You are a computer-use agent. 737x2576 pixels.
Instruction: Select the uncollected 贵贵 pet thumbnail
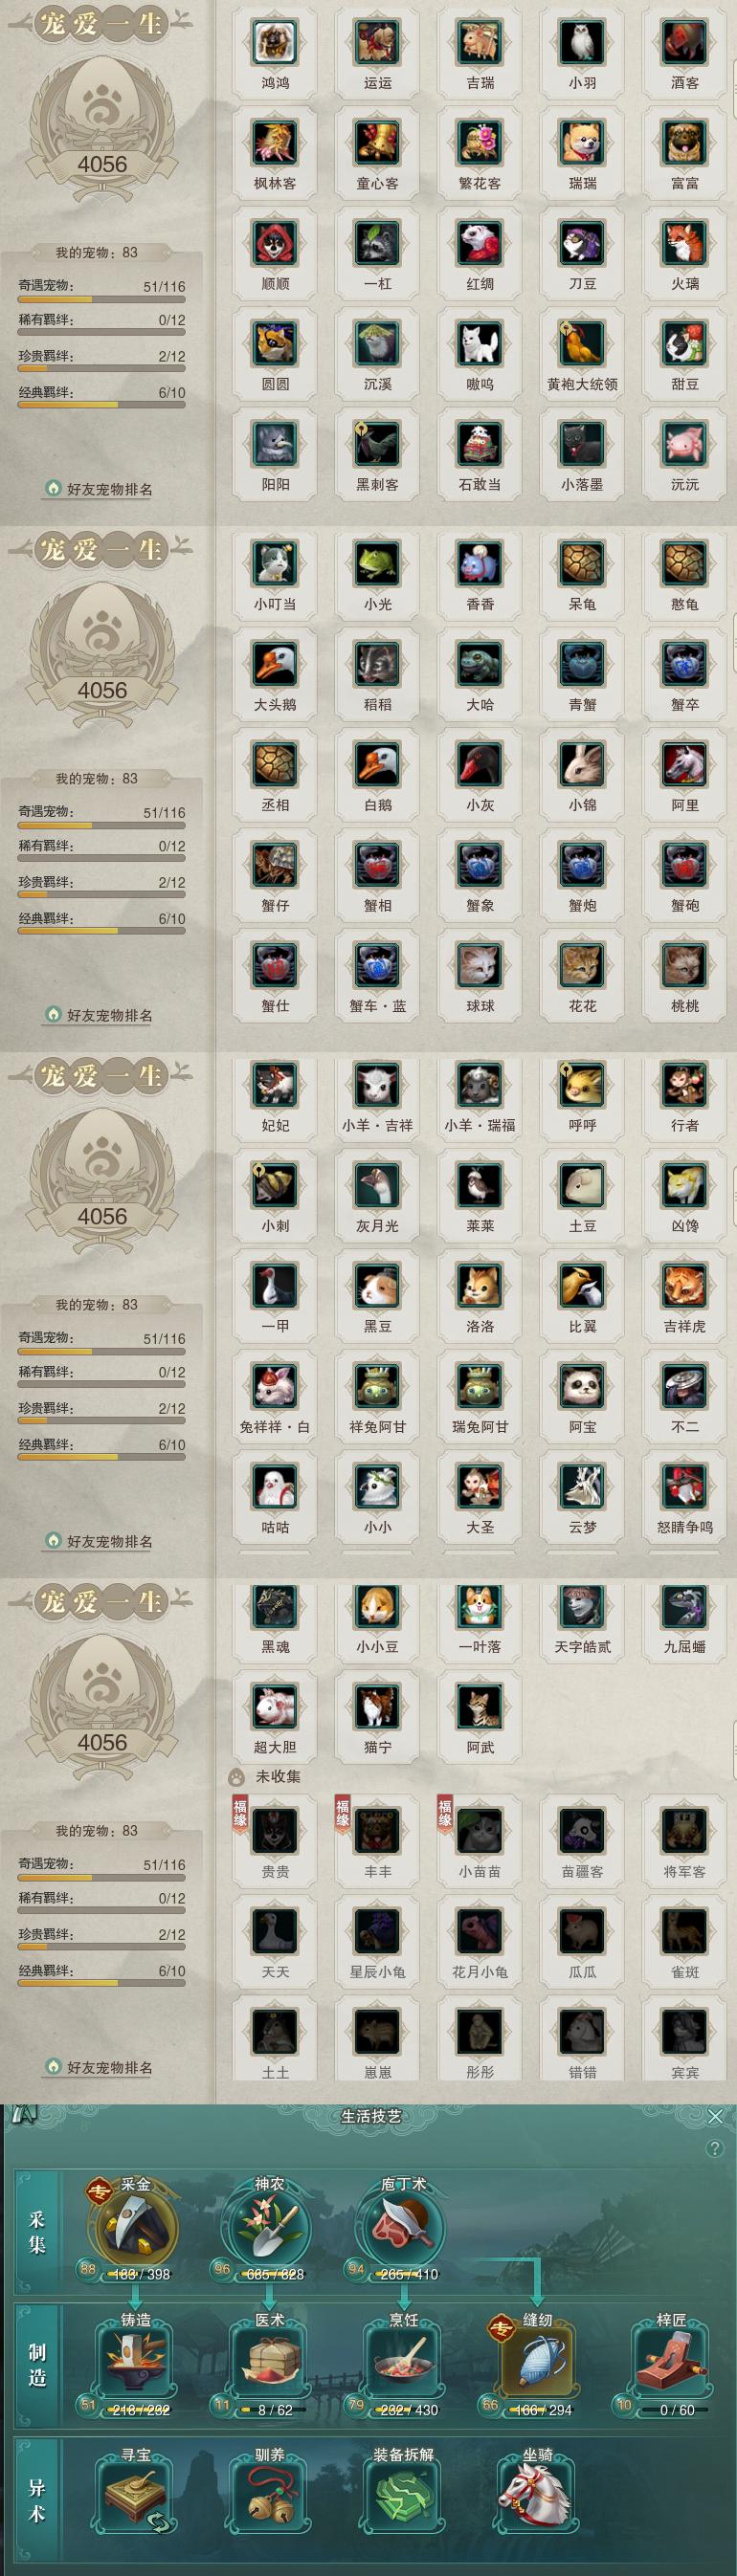tap(276, 1831)
